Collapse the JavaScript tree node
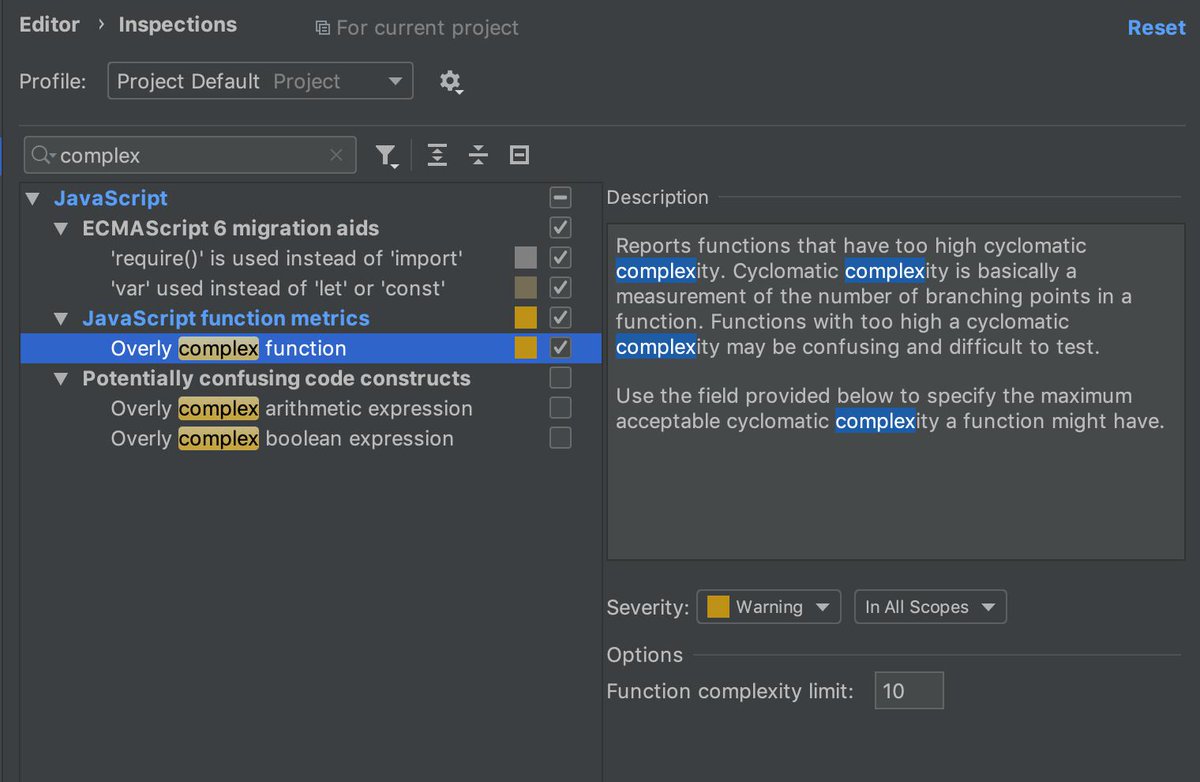The height and width of the screenshot is (782, 1200). 33,198
